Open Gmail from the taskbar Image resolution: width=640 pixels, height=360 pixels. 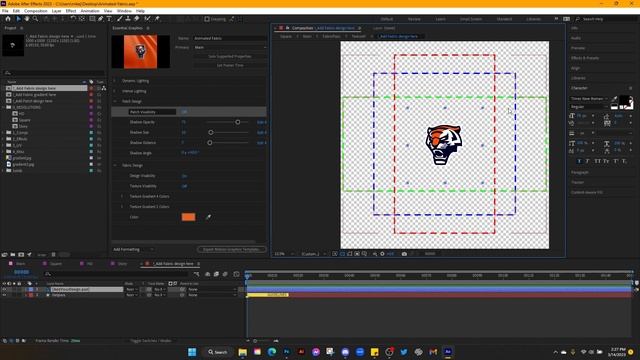click(x=433, y=352)
